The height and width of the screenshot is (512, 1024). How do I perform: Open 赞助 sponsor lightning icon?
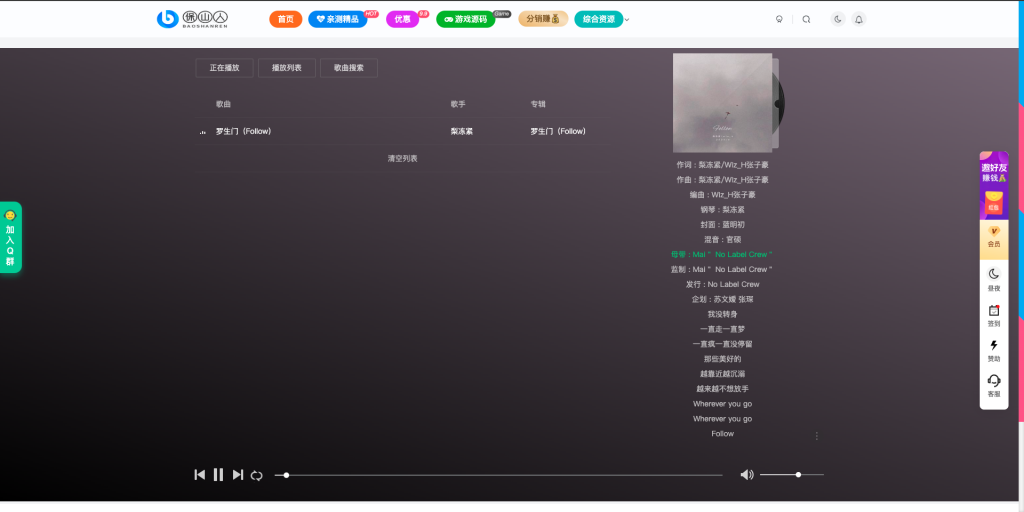[x=994, y=351]
